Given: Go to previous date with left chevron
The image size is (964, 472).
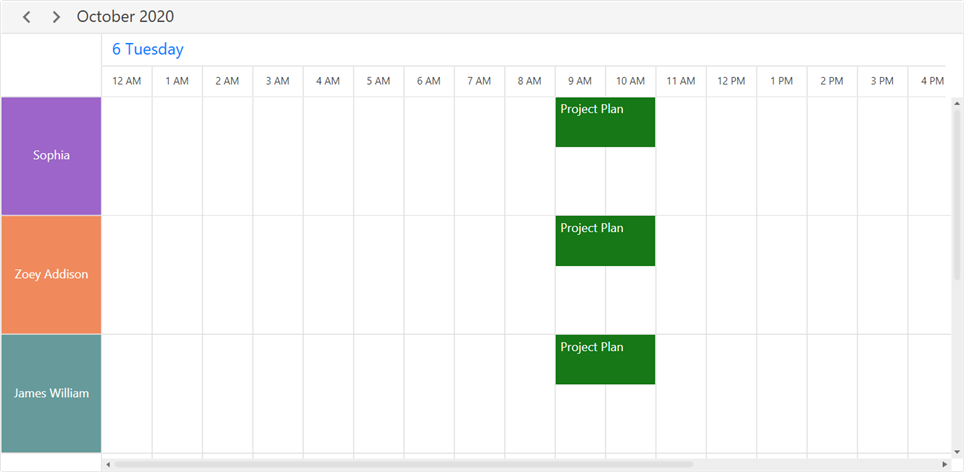Looking at the screenshot, I should click(27, 17).
